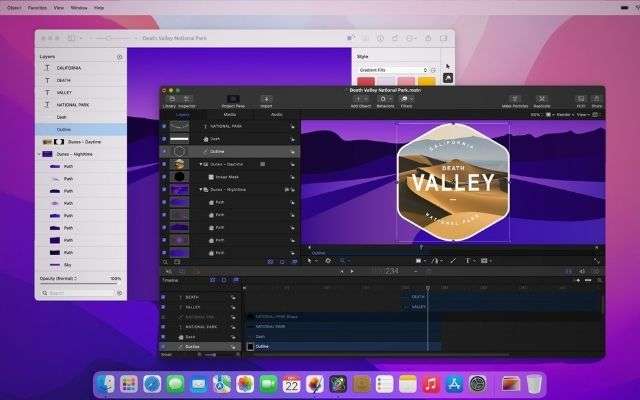
Task: Click full screen player icon below canvas
Action: [596, 260]
